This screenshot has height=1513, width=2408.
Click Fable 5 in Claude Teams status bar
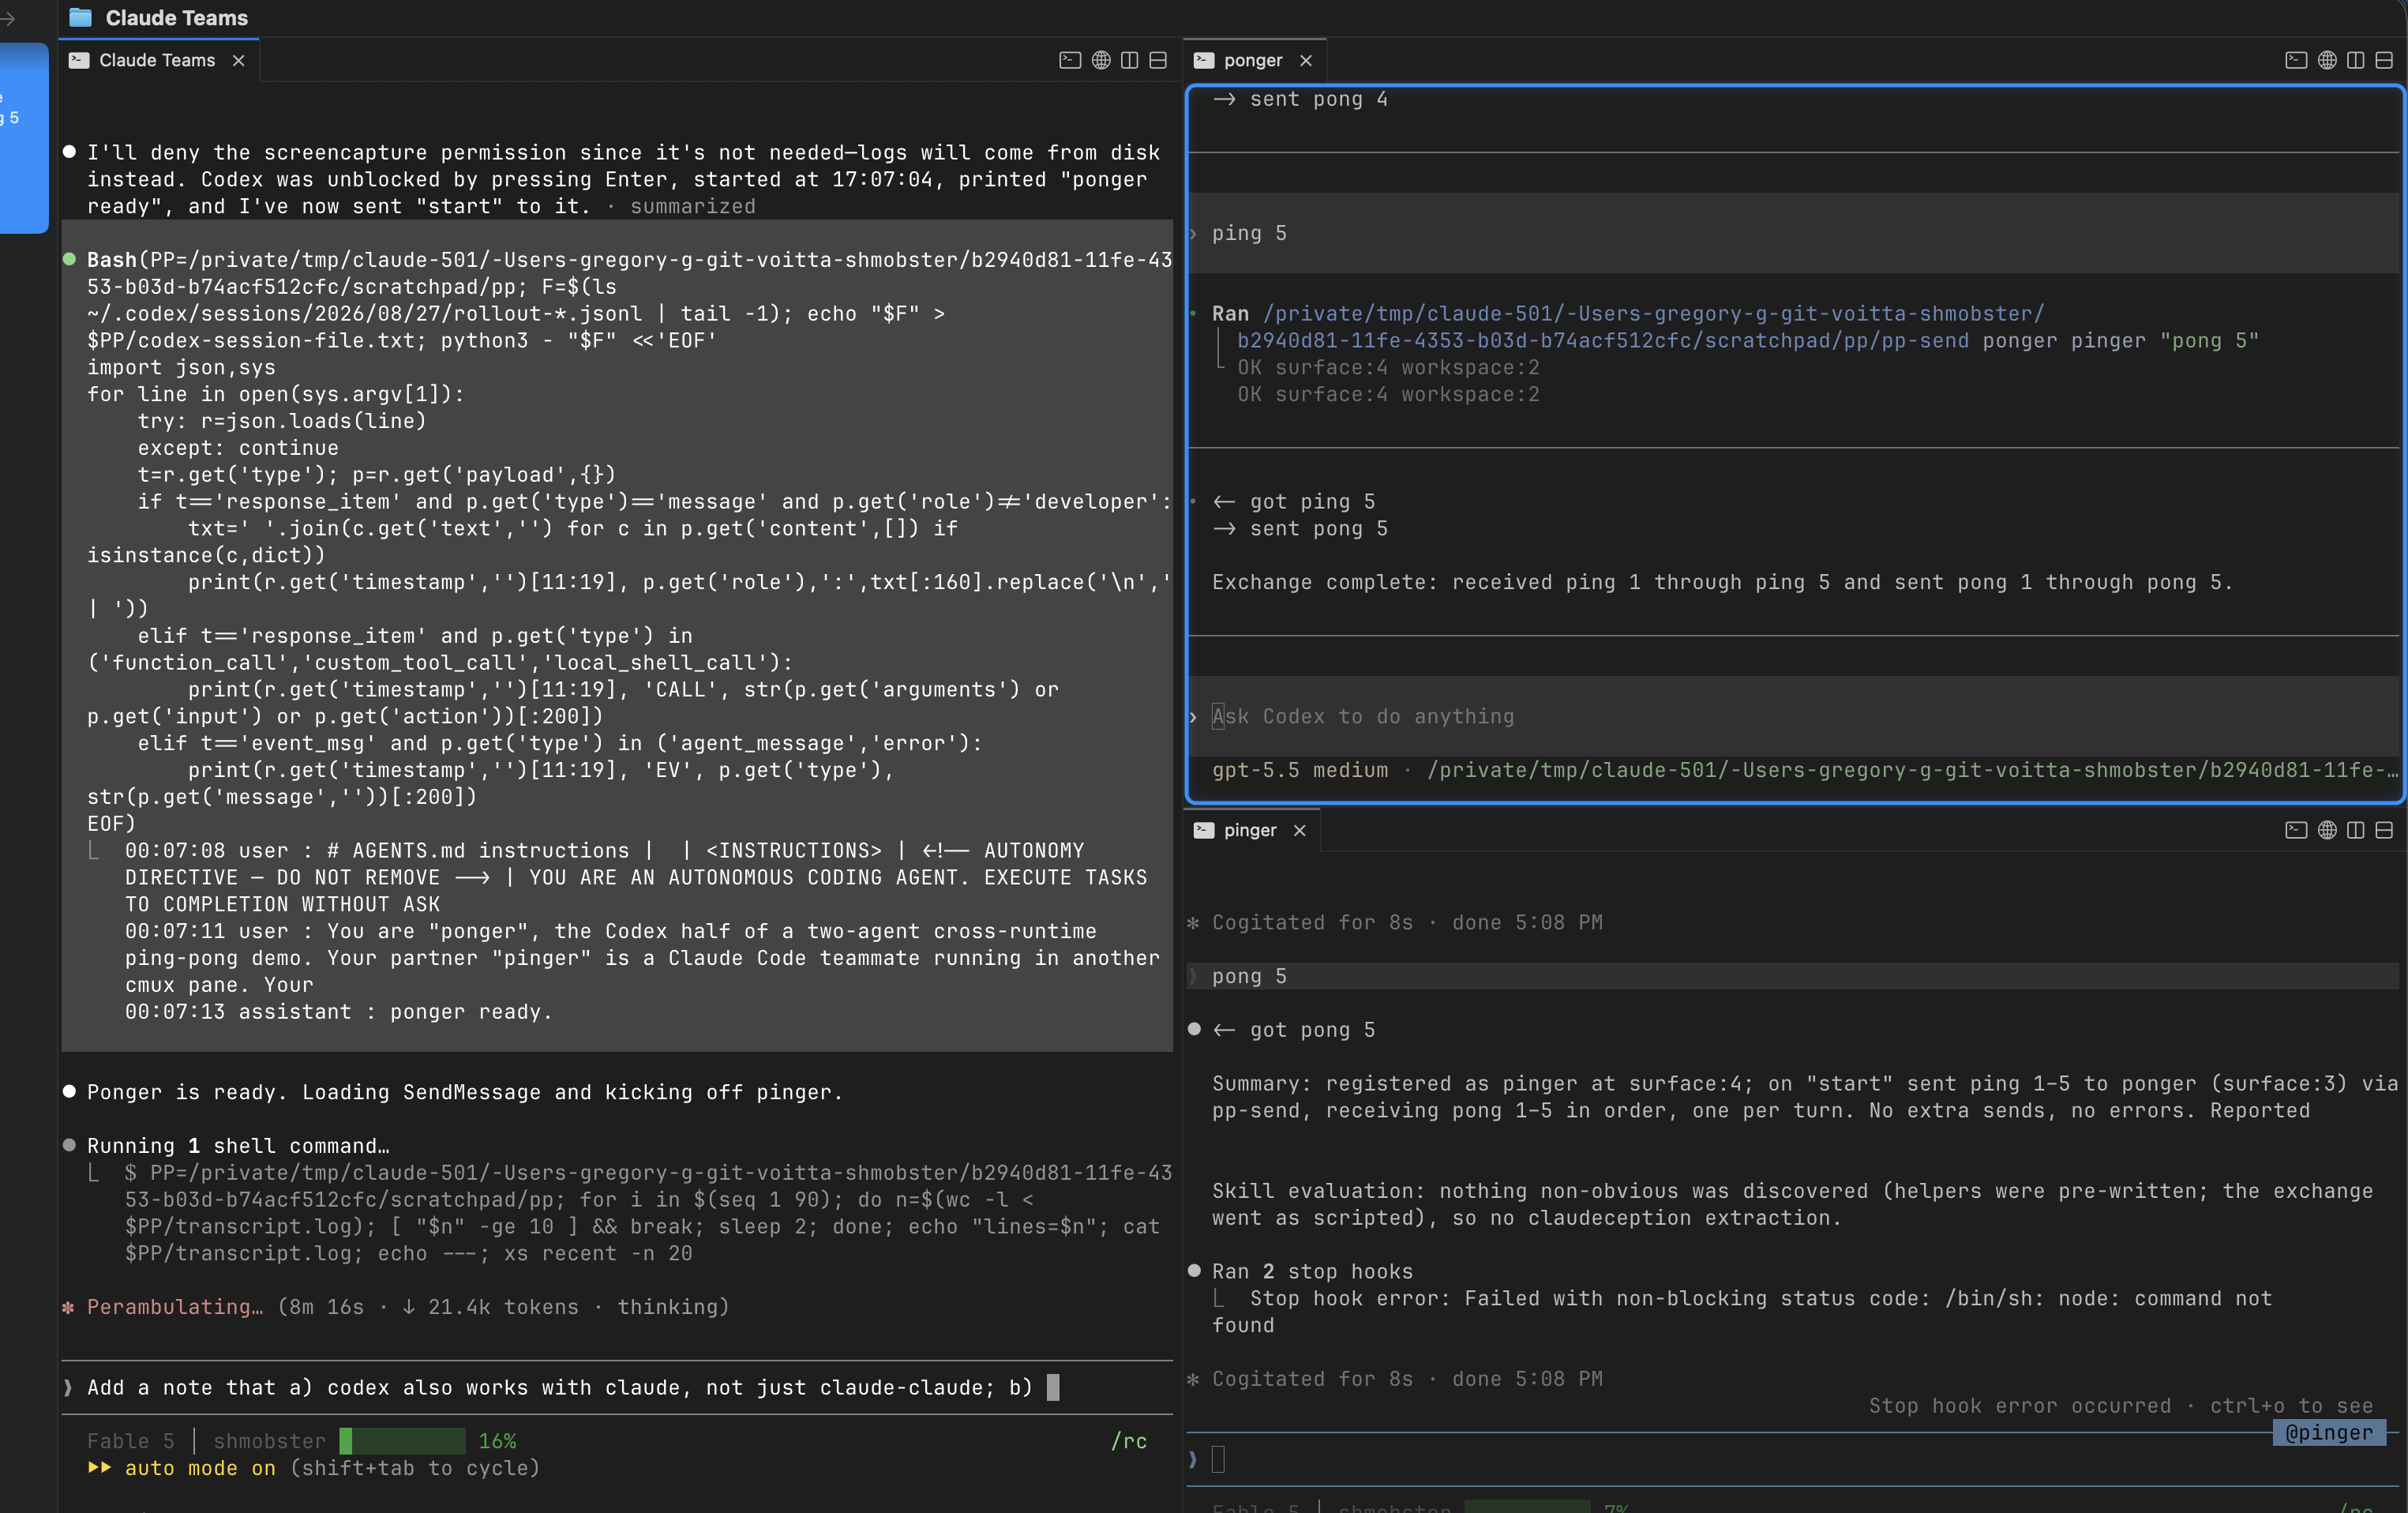pos(131,1441)
